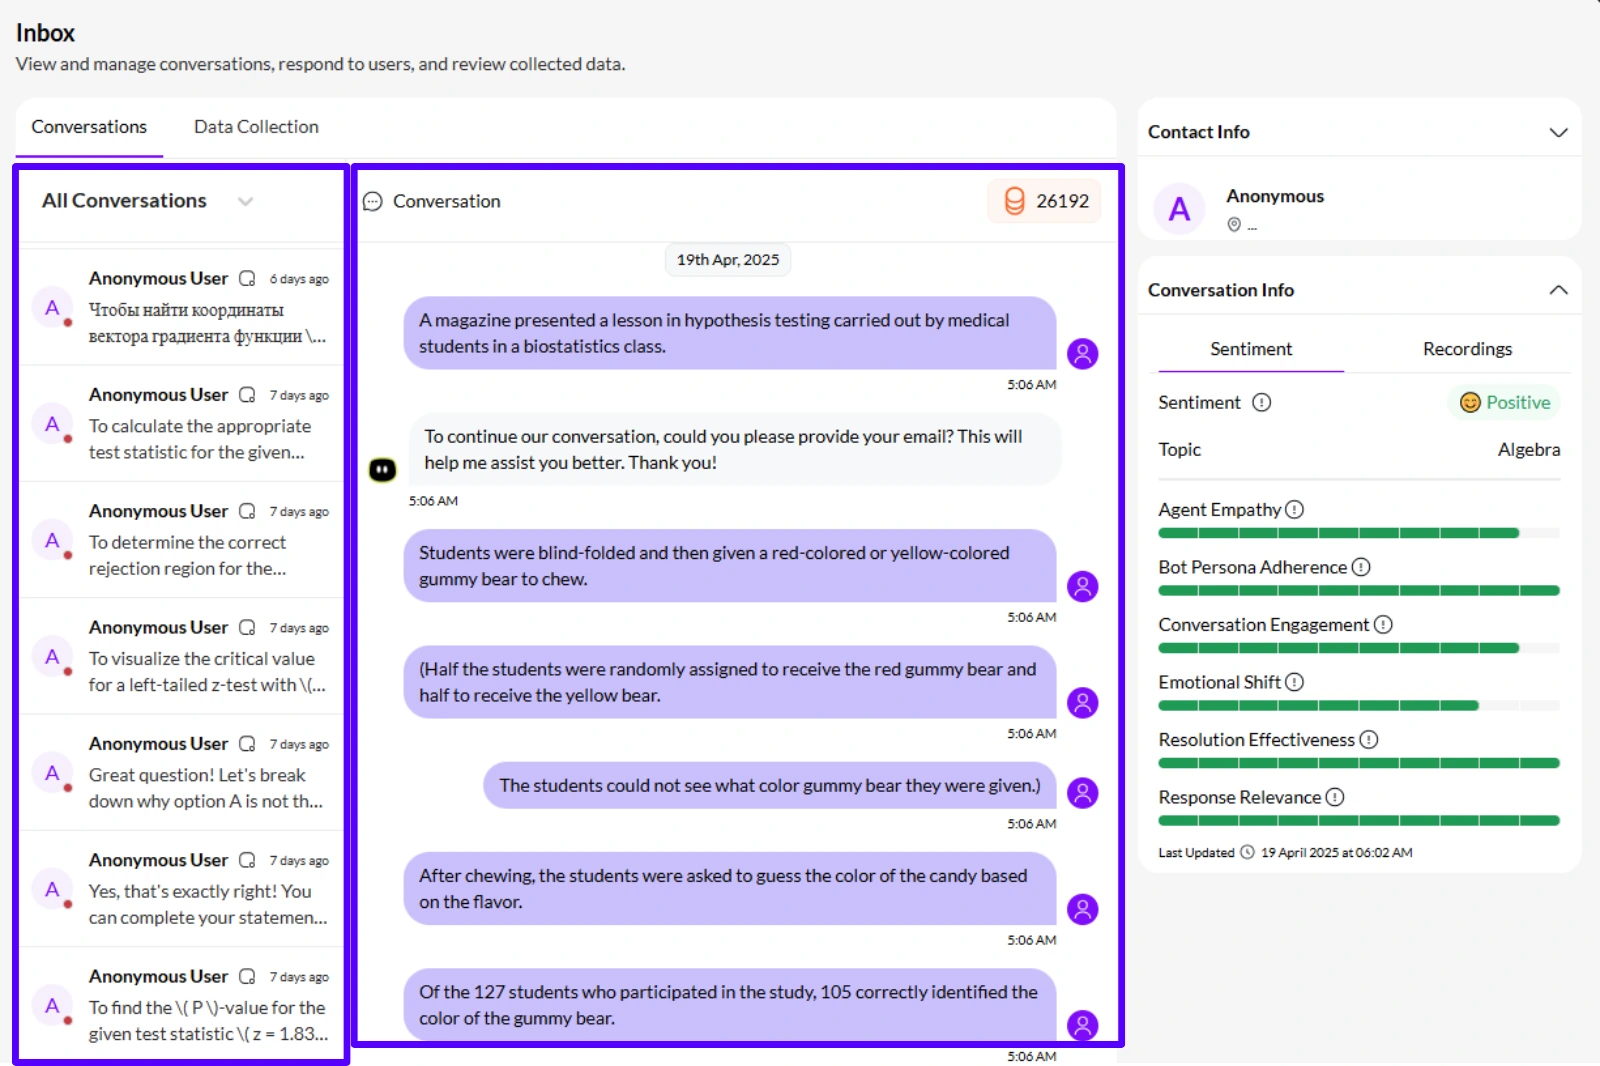Switch to the Conversations tab

(x=89, y=127)
